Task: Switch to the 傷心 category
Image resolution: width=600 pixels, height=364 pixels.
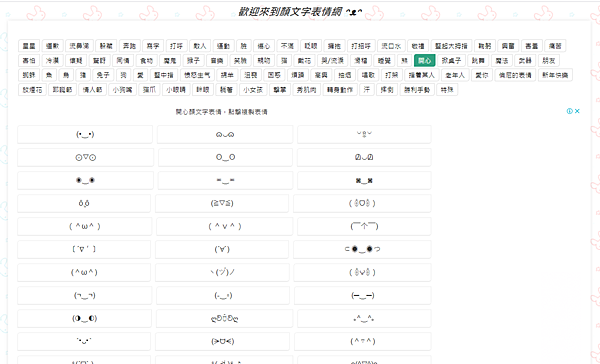Action: pyautogui.click(x=264, y=46)
